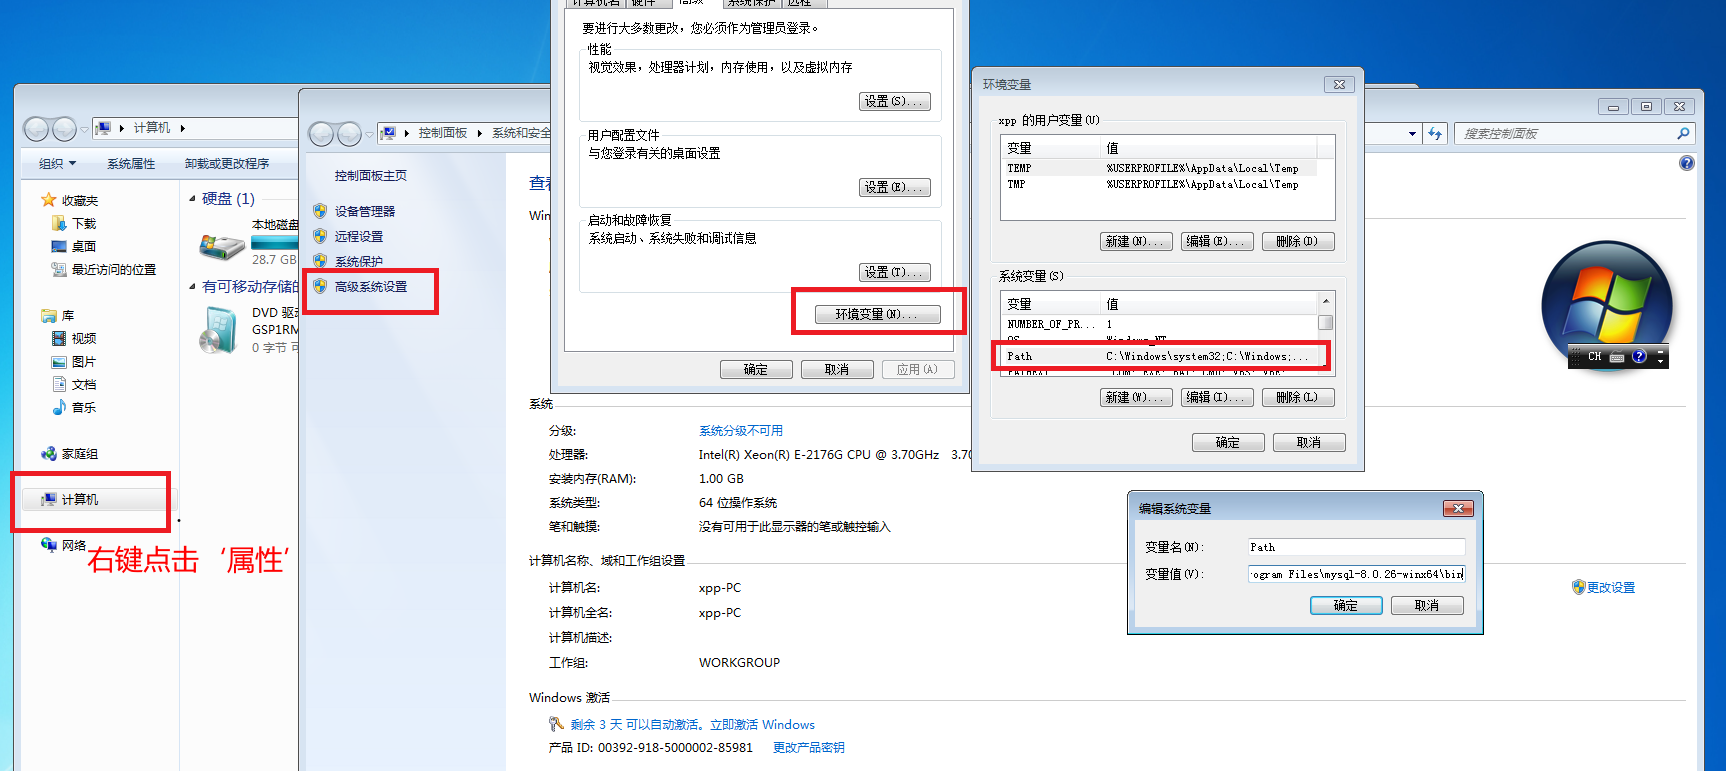Click refresh icon beside address bar
1726x771 pixels.
pos(1435,133)
